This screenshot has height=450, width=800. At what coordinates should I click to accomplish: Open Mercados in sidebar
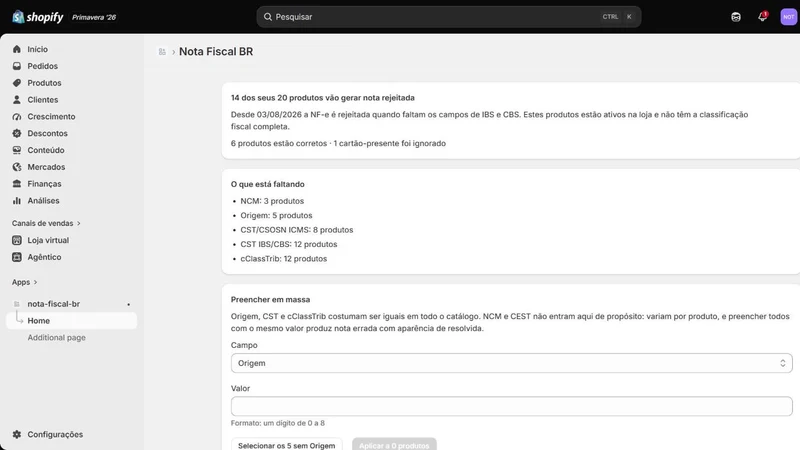(x=46, y=167)
